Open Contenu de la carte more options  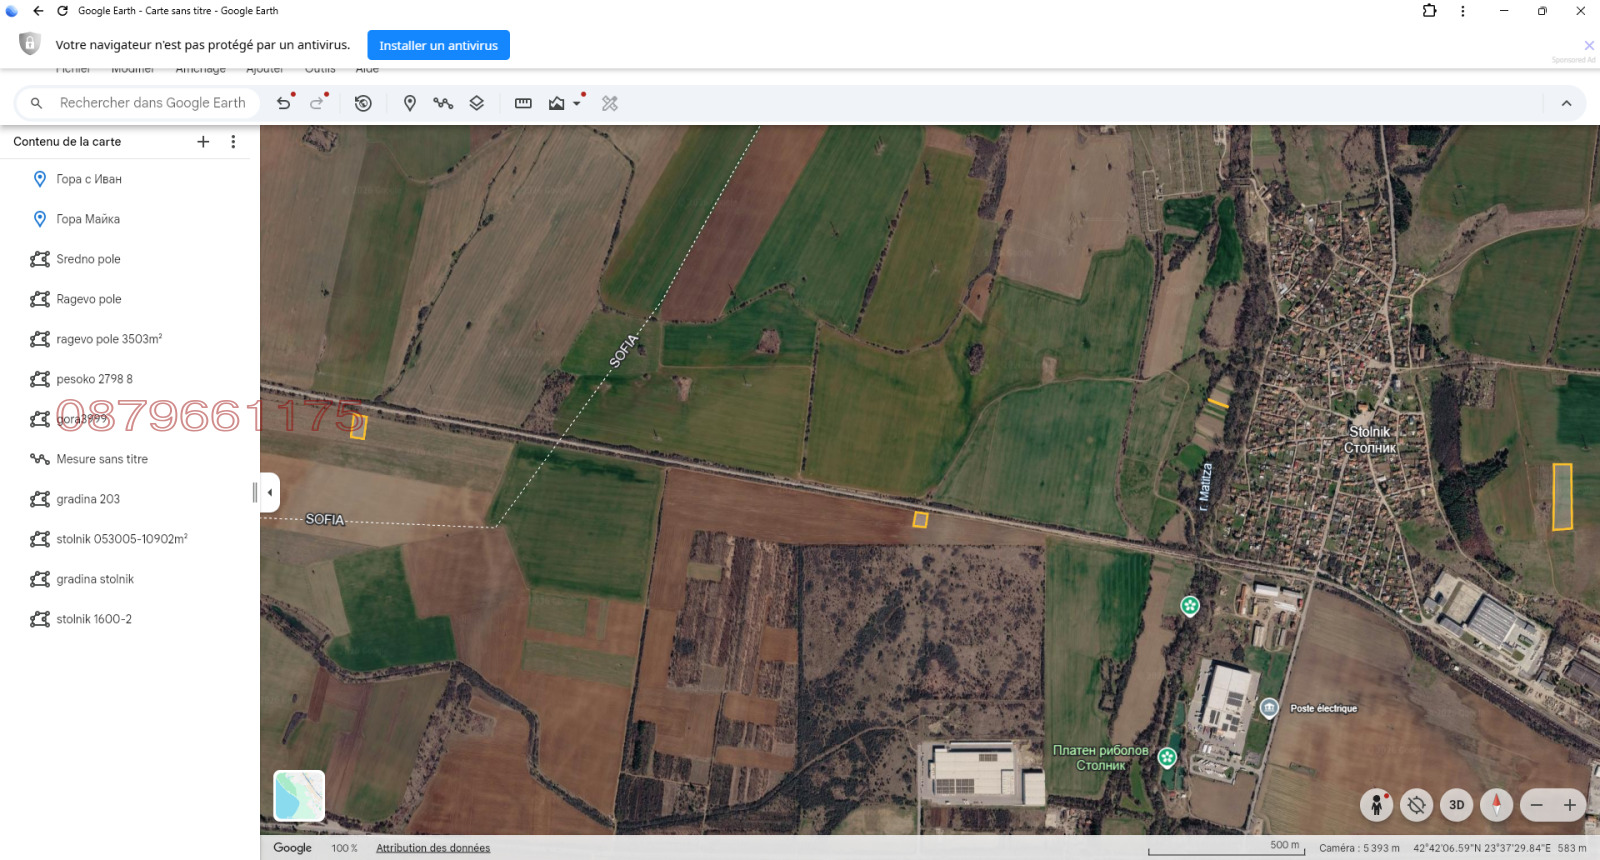[x=233, y=142]
